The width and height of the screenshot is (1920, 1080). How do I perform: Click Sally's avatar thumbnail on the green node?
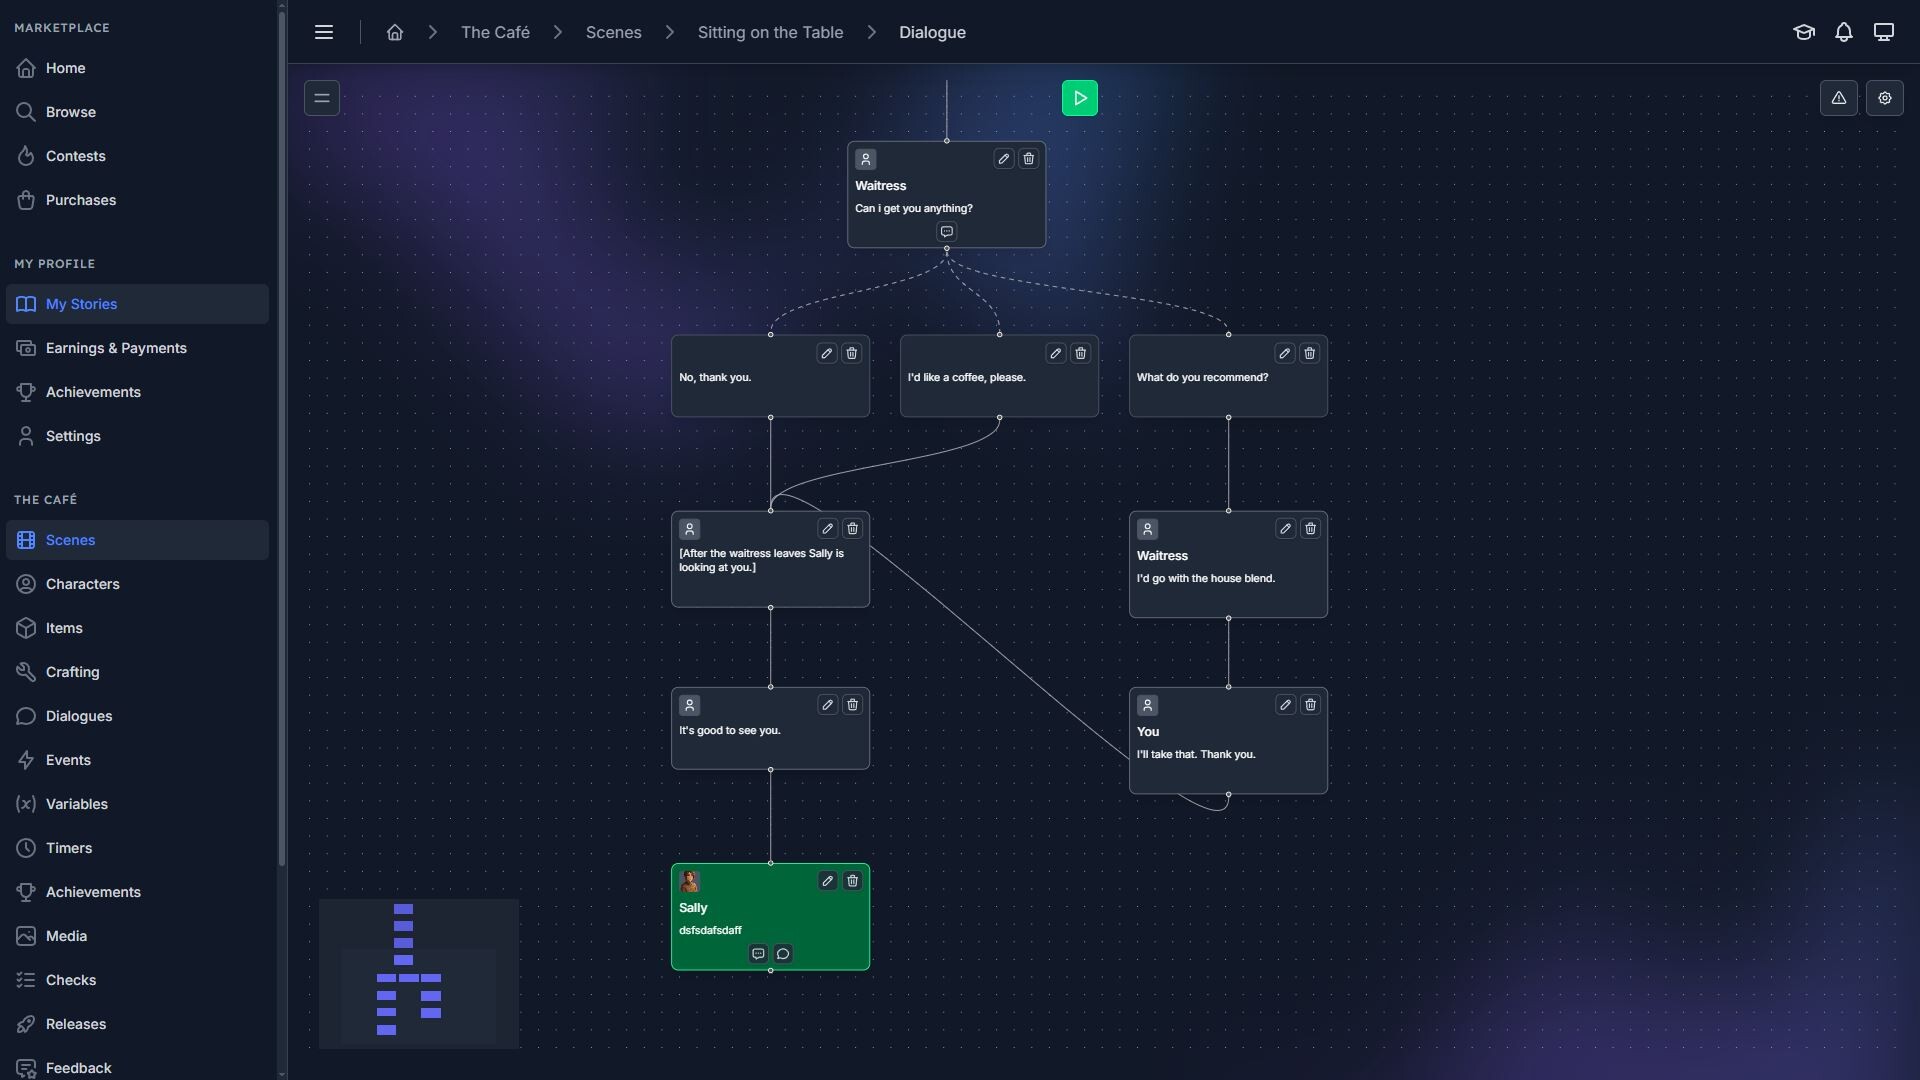691,881
